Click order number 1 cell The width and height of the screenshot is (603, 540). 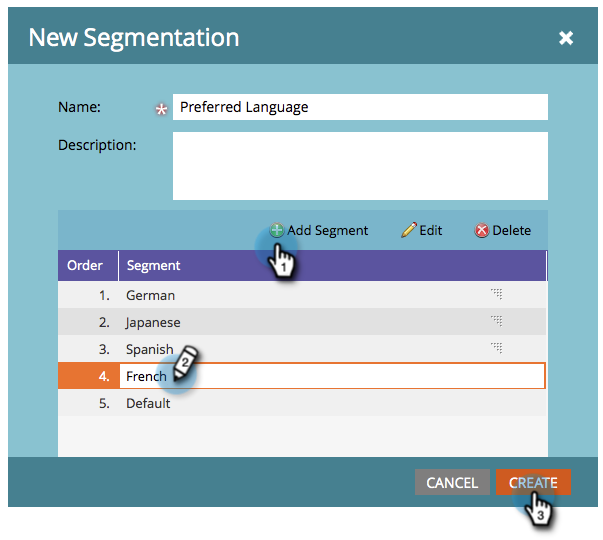coord(103,295)
